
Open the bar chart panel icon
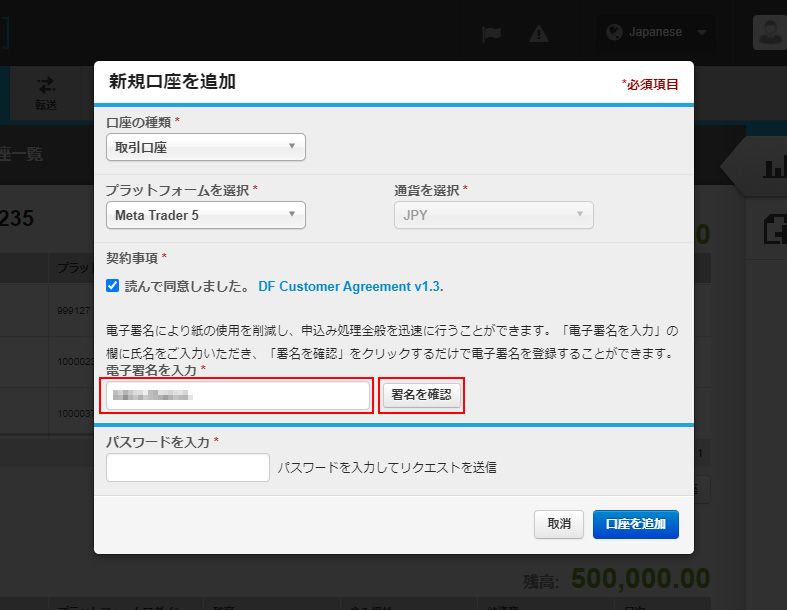tap(772, 167)
